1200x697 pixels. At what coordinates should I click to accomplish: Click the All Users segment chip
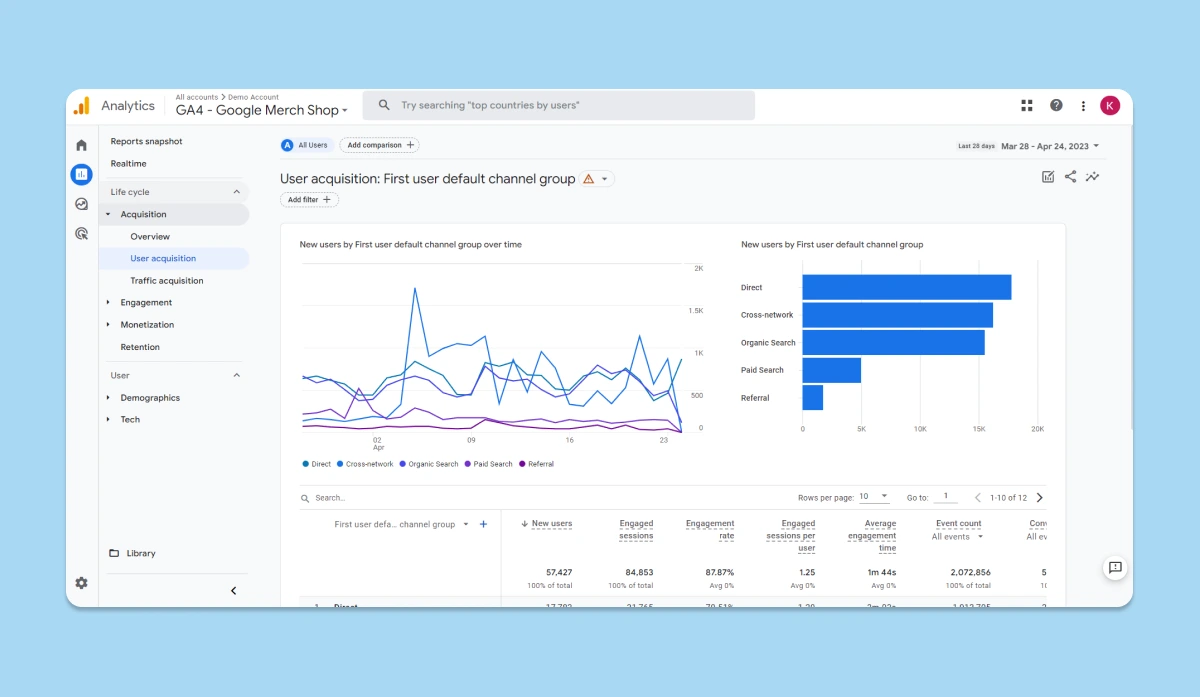tap(305, 145)
